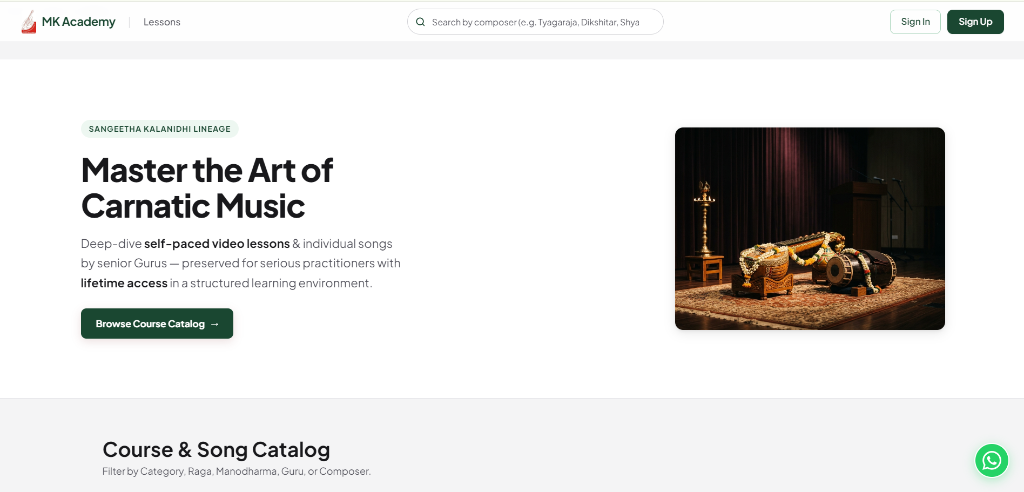Click the Sangeetha Kalanidhi Lineage badge
Image resolution: width=1024 pixels, height=492 pixels.
click(x=159, y=129)
